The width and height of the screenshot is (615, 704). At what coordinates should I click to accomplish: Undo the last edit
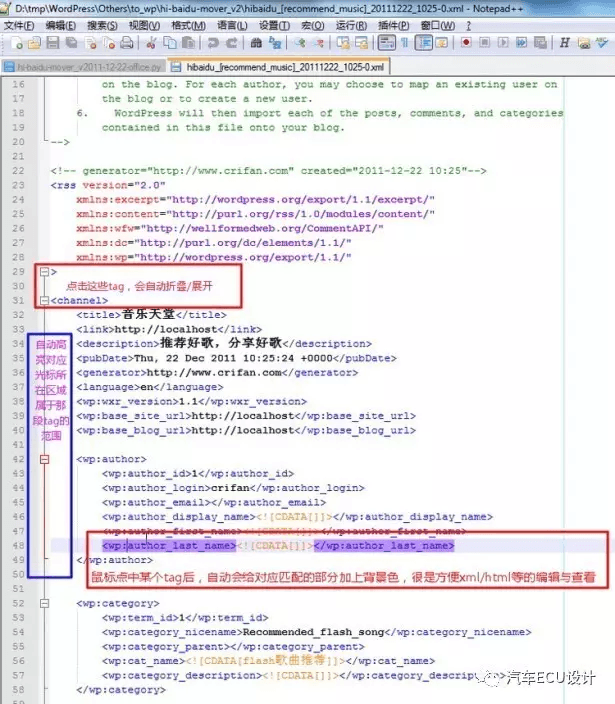point(213,43)
